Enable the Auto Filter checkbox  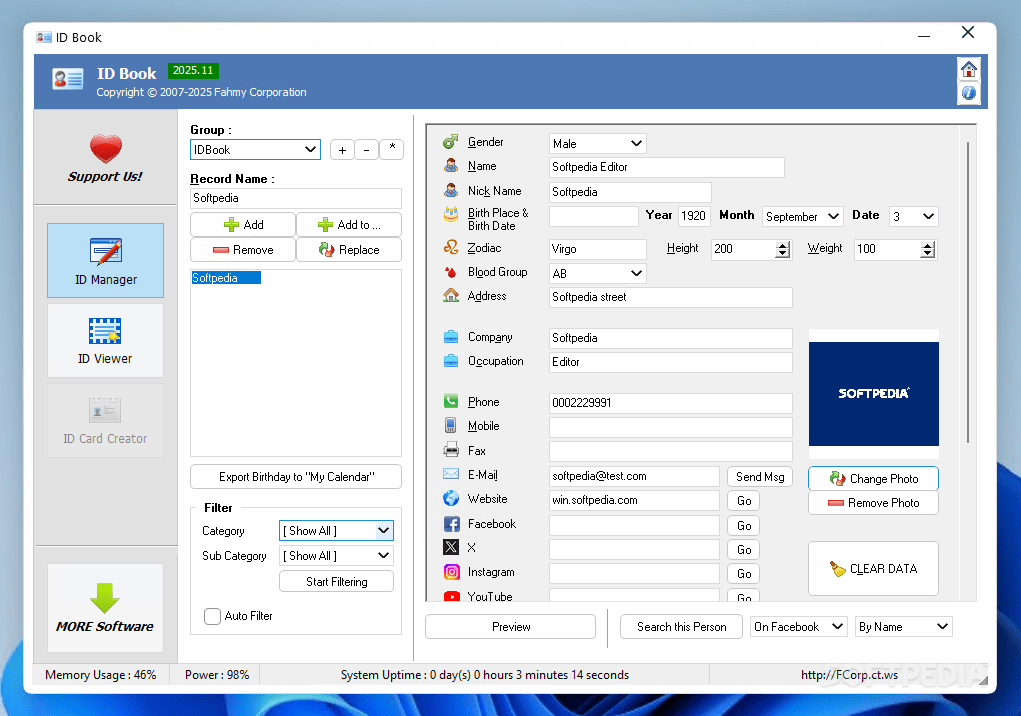pos(212,616)
